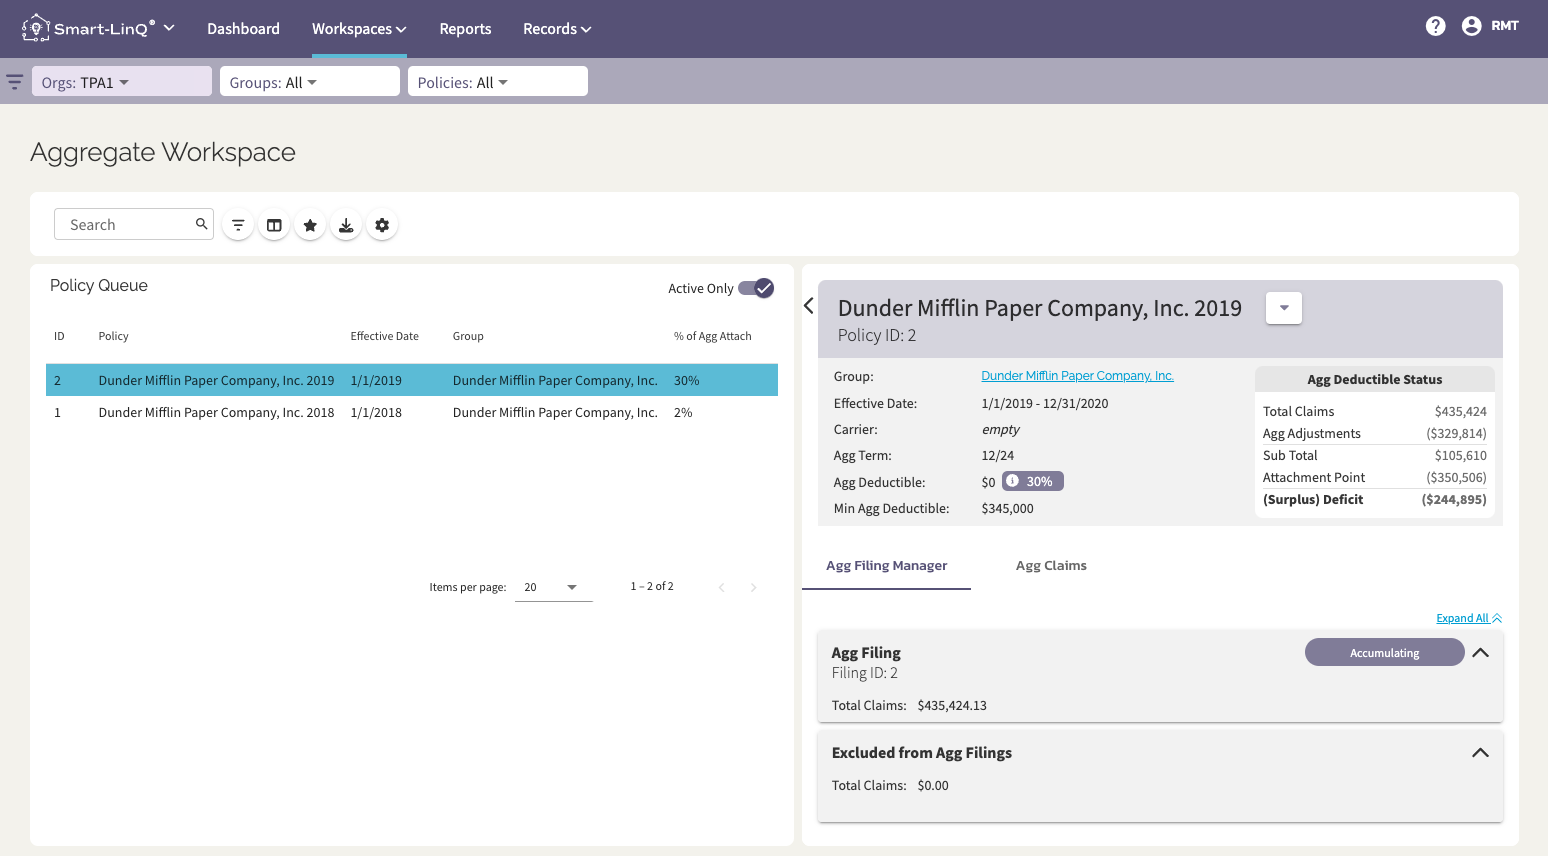The height and width of the screenshot is (856, 1548).
Task: Click the Expand All link
Action: point(1469,618)
